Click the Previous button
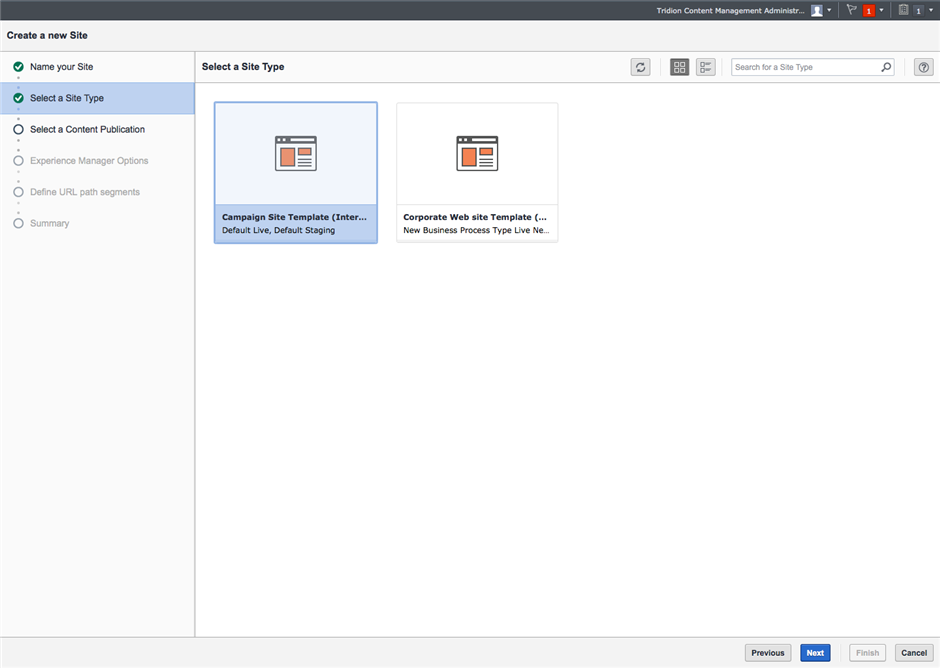 point(767,653)
